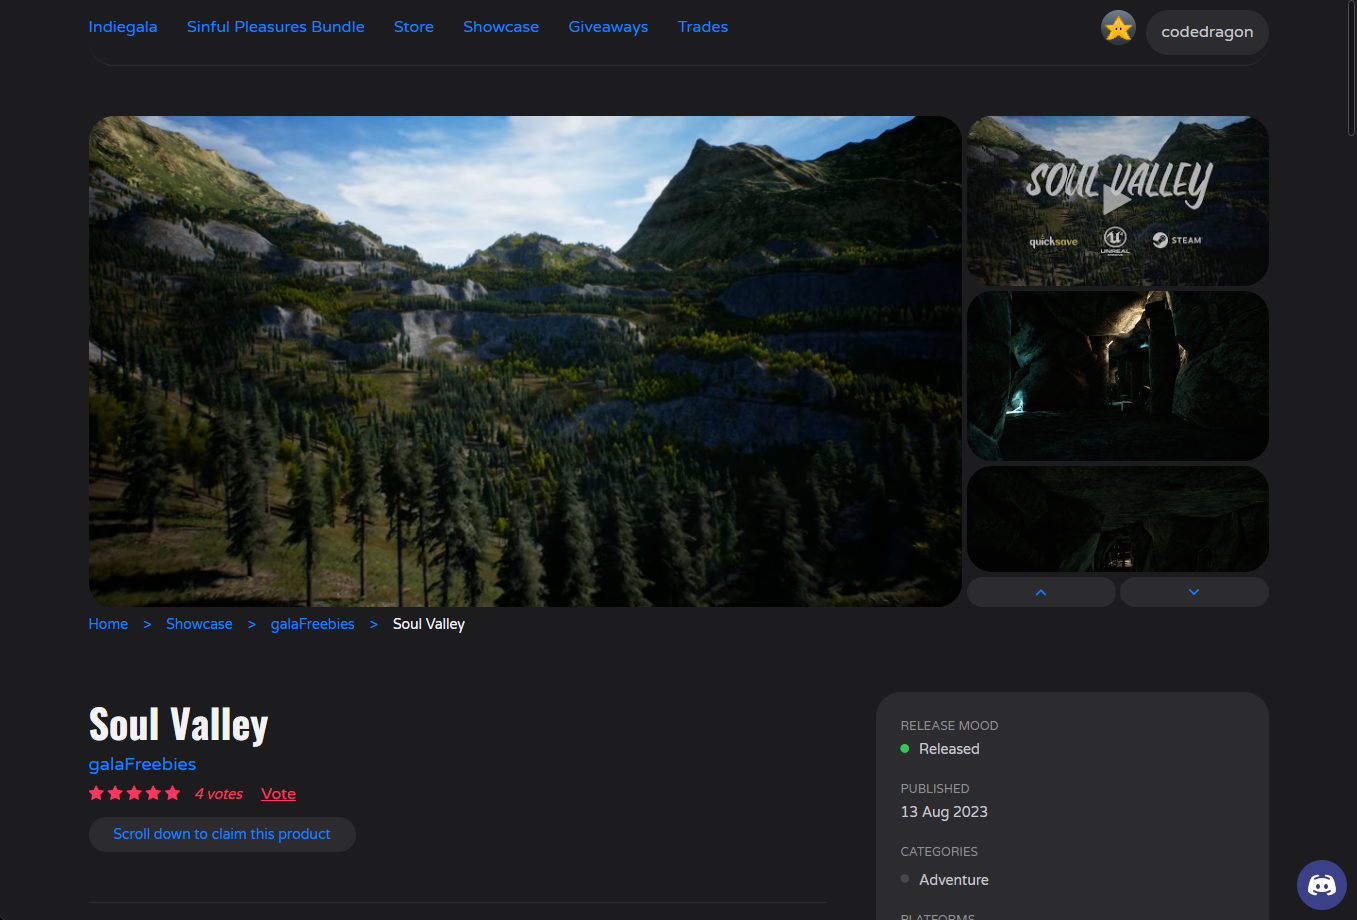
Task: Open the Discord chat icon
Action: pyautogui.click(x=1321, y=885)
